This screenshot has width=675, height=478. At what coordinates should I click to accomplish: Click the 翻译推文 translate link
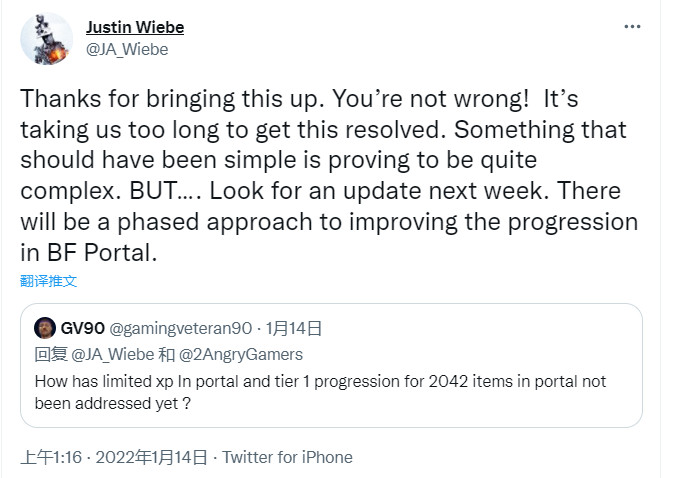(49, 280)
